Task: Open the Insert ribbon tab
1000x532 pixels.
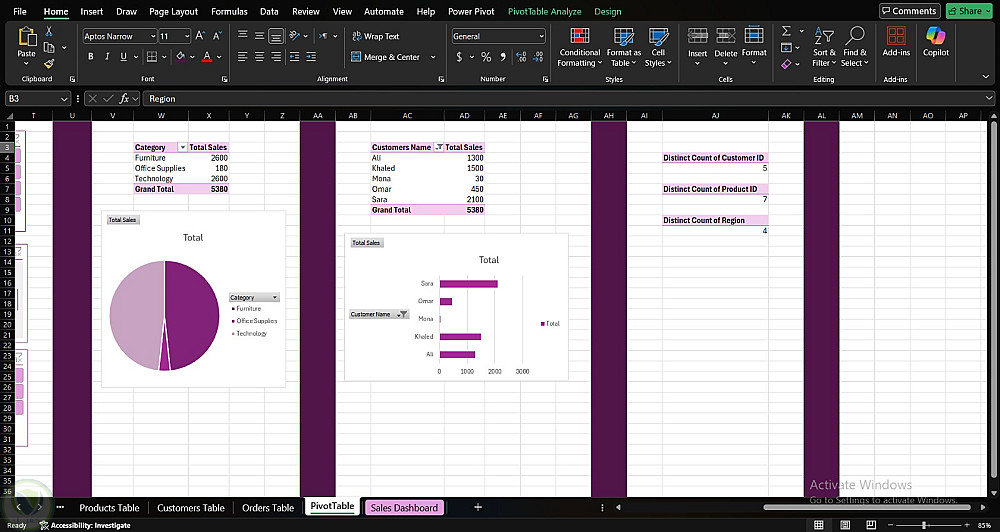Action: click(91, 11)
